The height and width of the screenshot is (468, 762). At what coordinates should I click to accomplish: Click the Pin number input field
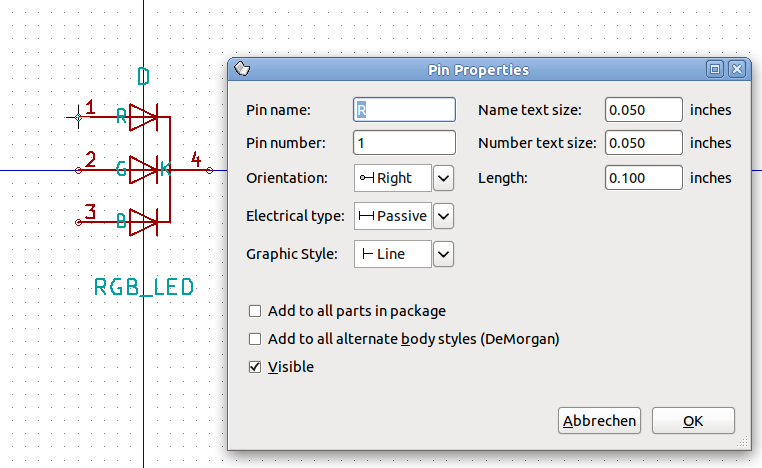[x=404, y=143]
